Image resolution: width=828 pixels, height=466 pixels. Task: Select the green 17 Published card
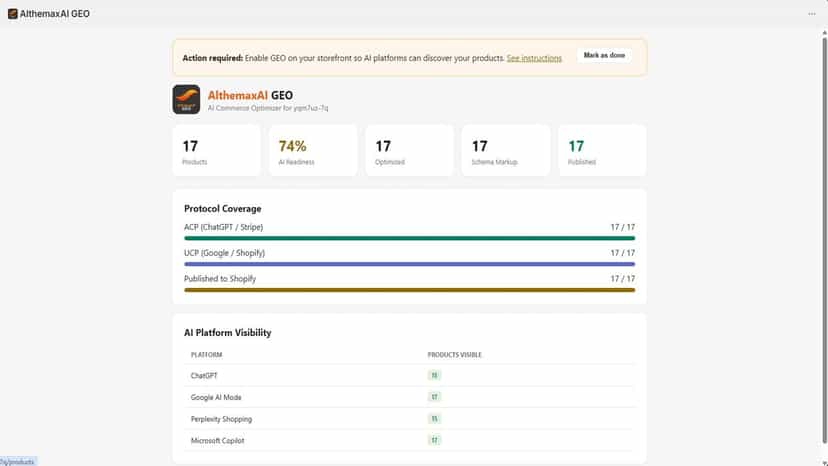tap(602, 151)
